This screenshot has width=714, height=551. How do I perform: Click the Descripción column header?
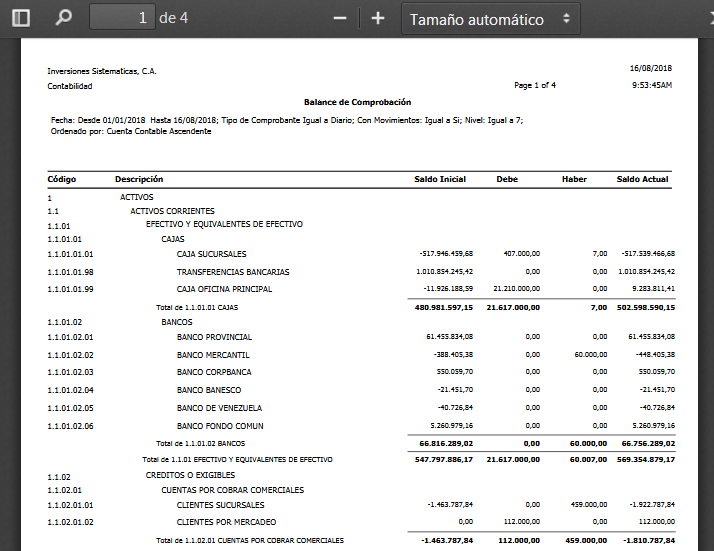click(139, 179)
